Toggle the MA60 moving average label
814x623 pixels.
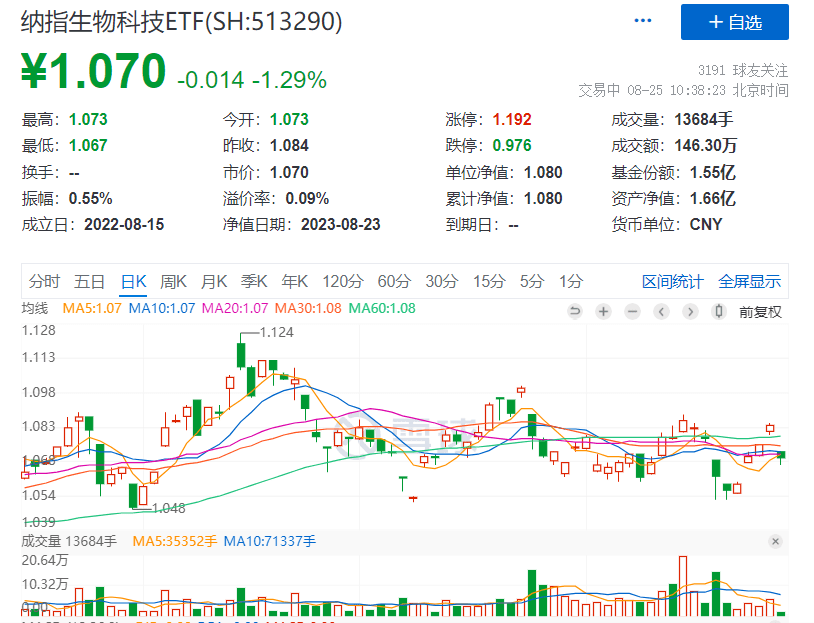pos(381,308)
